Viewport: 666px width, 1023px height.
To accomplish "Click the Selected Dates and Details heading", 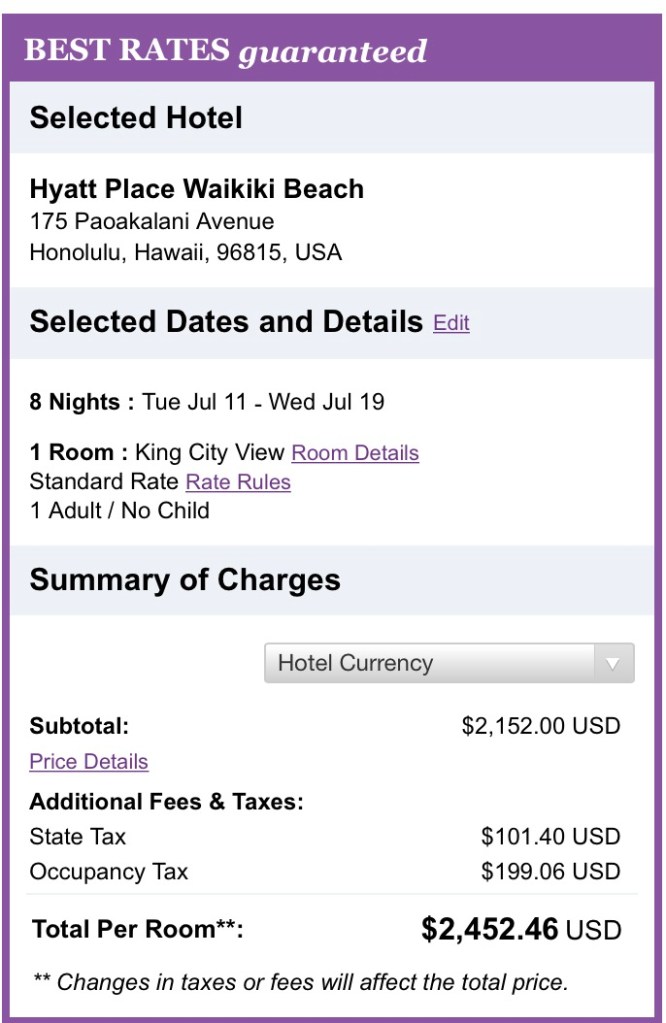I will (226, 322).
